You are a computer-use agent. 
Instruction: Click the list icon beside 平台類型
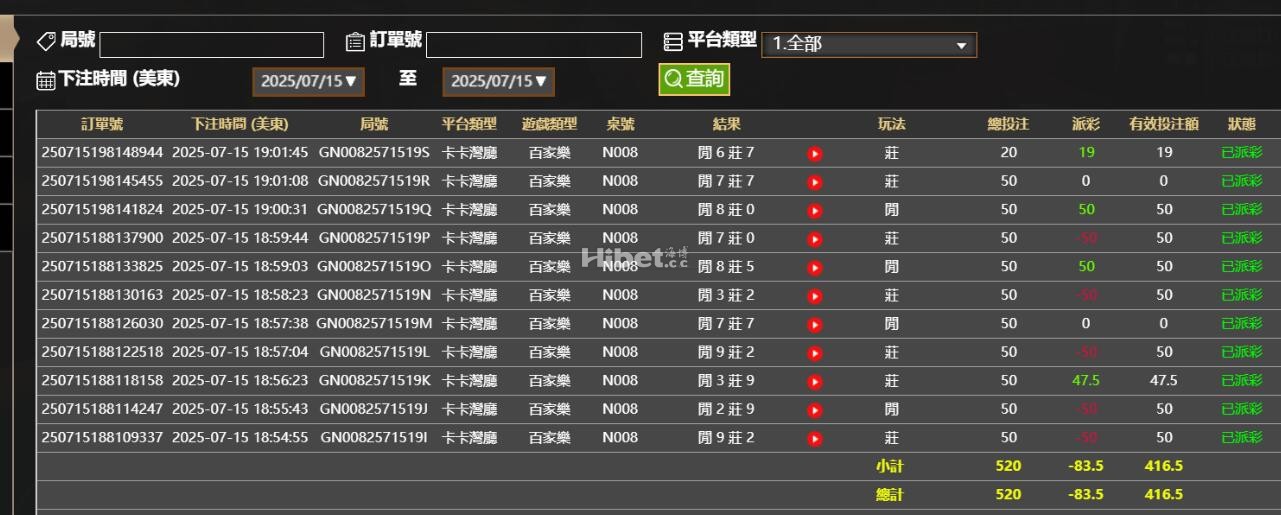point(673,41)
